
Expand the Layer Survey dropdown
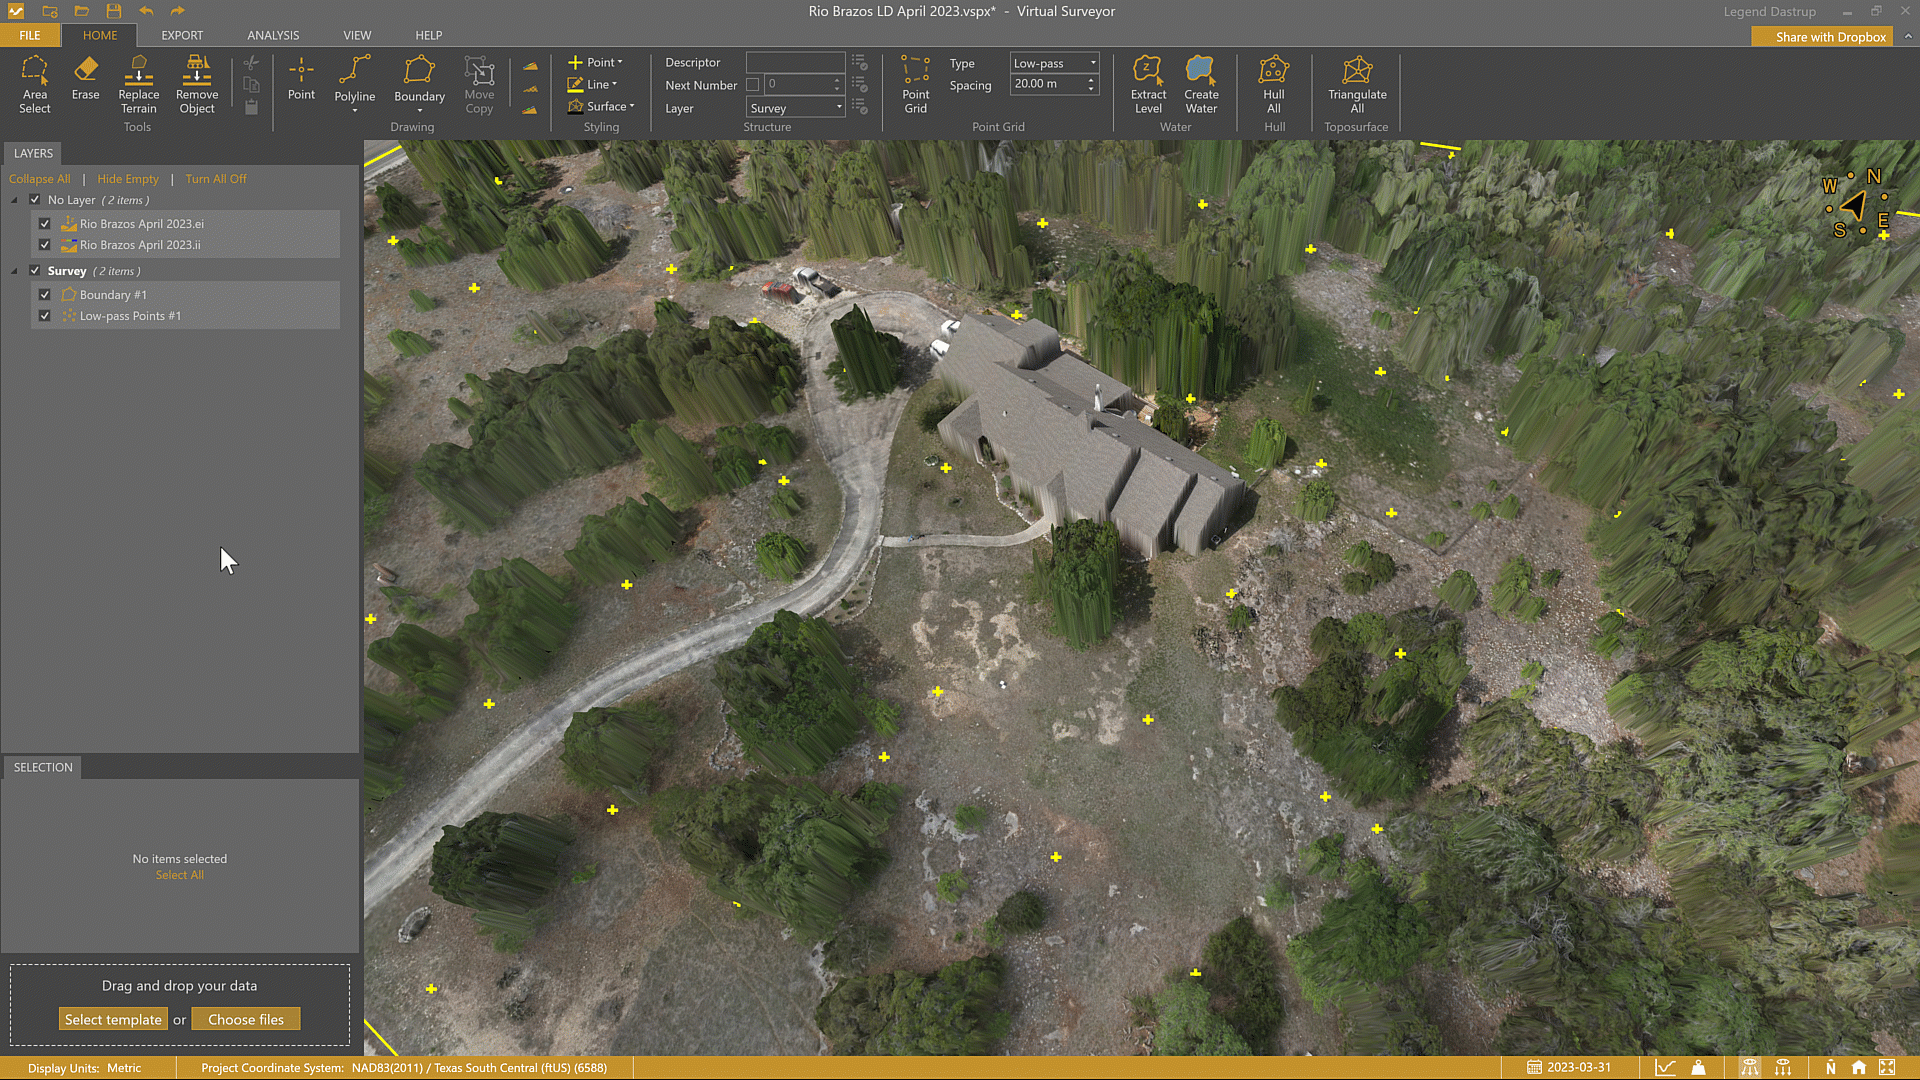796,108
